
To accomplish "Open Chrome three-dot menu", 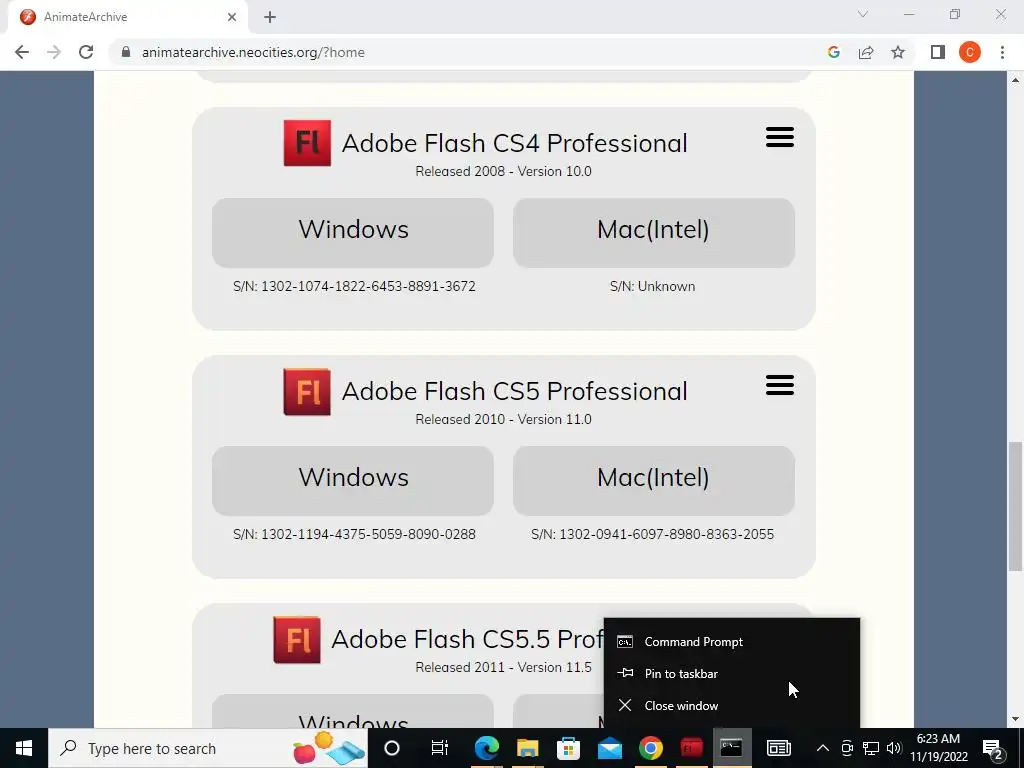I will [1002, 52].
